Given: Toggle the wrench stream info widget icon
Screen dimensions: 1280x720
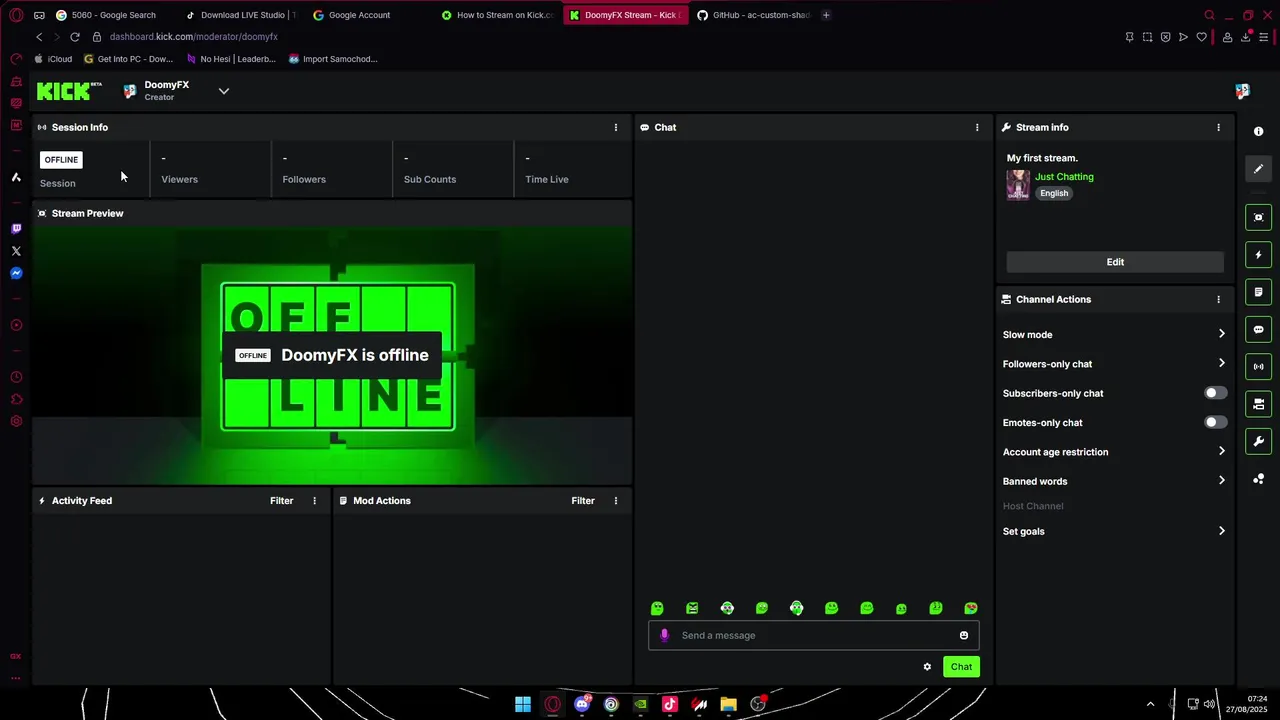Looking at the screenshot, I should click(x=1259, y=441).
